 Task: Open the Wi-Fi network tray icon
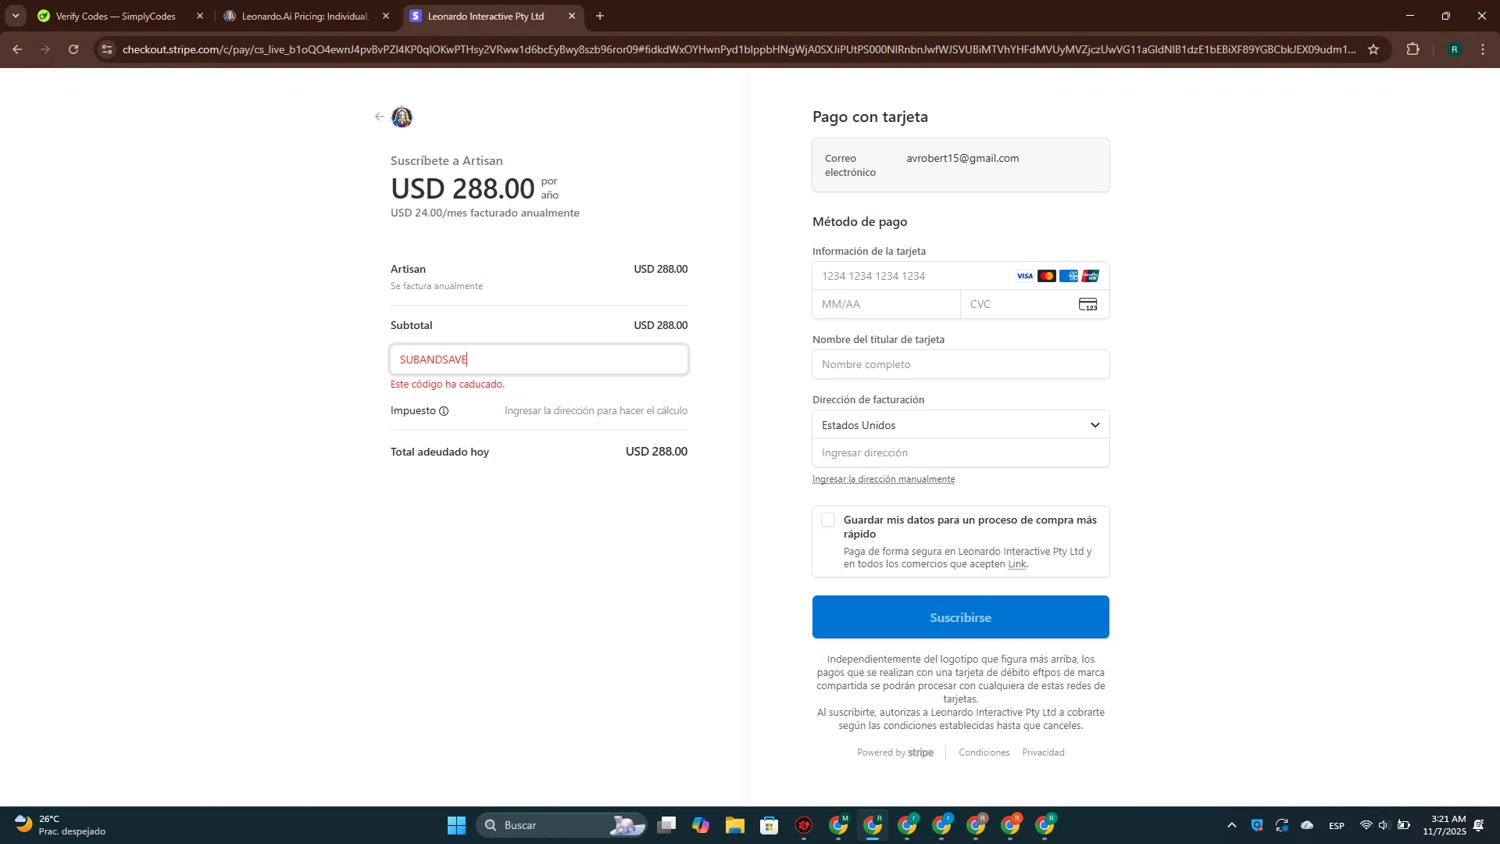[1366, 825]
